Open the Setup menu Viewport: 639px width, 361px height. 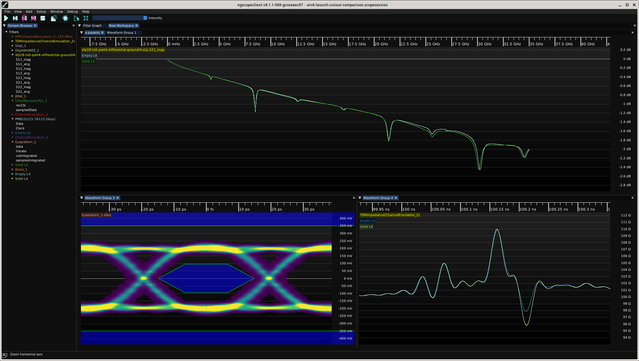coord(41,11)
